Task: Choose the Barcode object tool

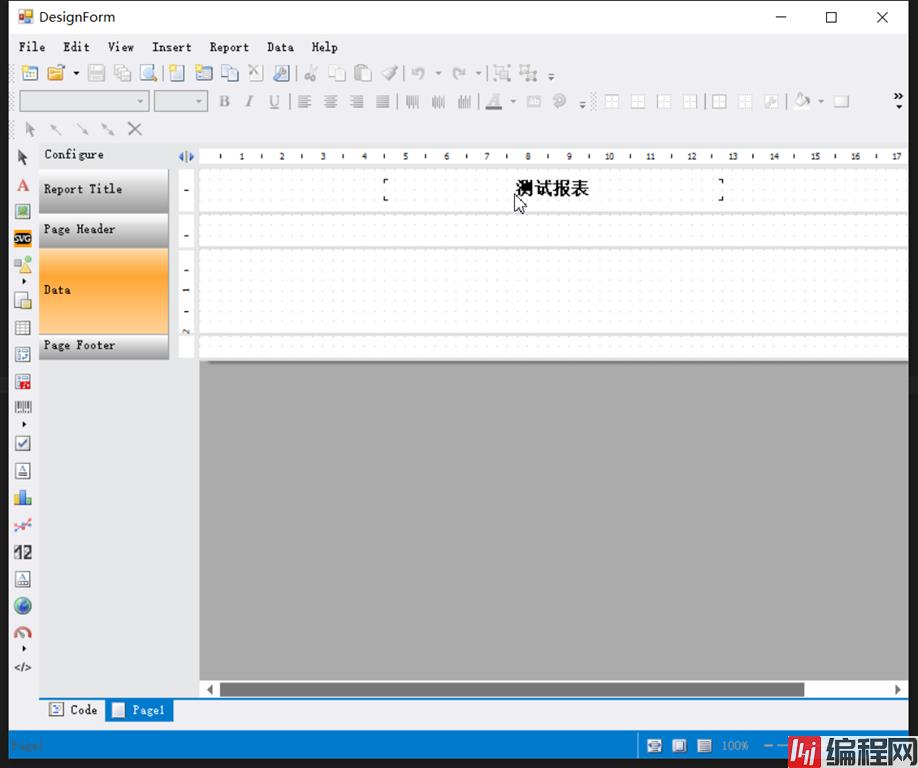Action: tap(23, 407)
